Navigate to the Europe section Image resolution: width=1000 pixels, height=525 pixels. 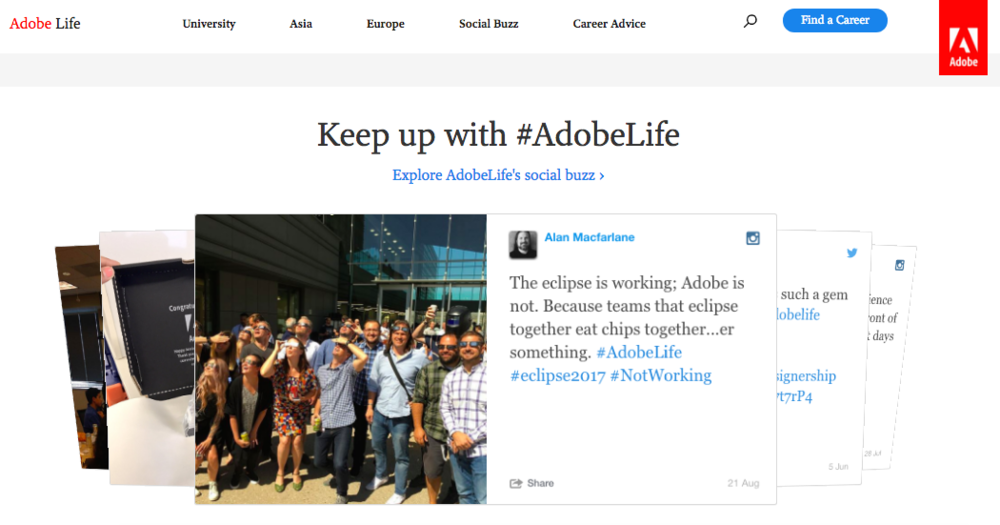tap(385, 24)
